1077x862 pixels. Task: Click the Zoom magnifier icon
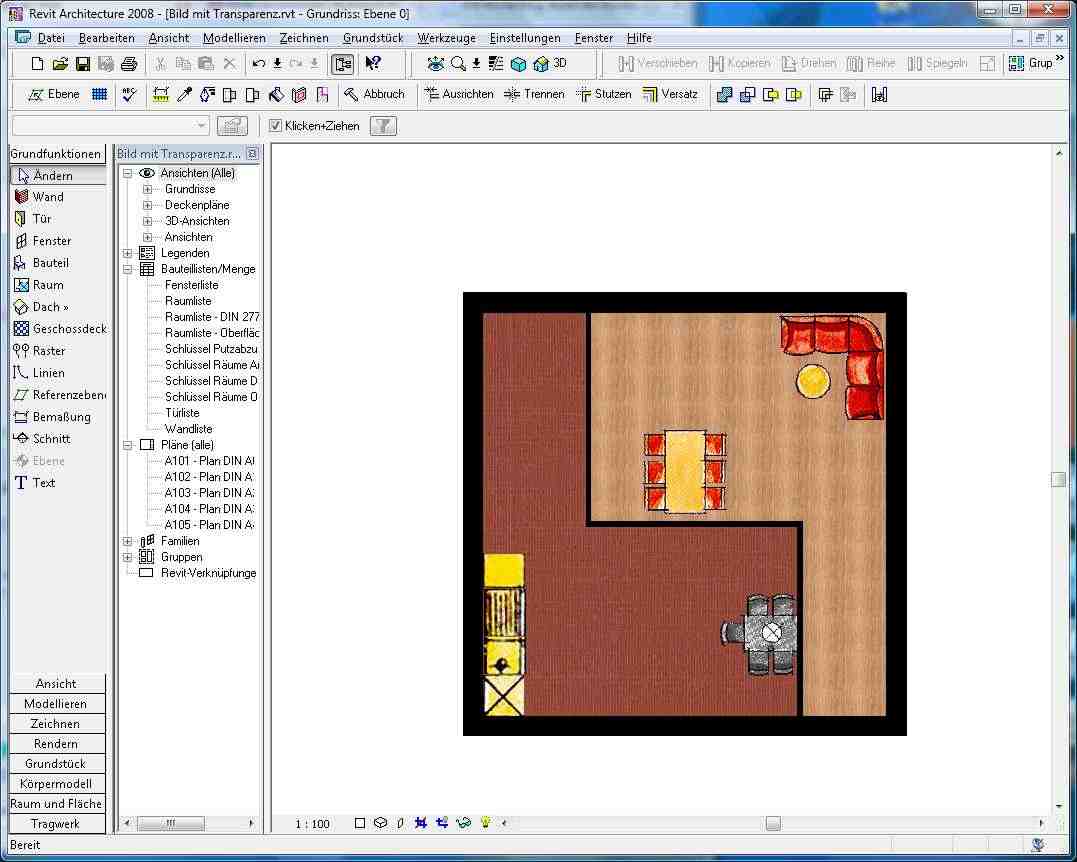457,64
